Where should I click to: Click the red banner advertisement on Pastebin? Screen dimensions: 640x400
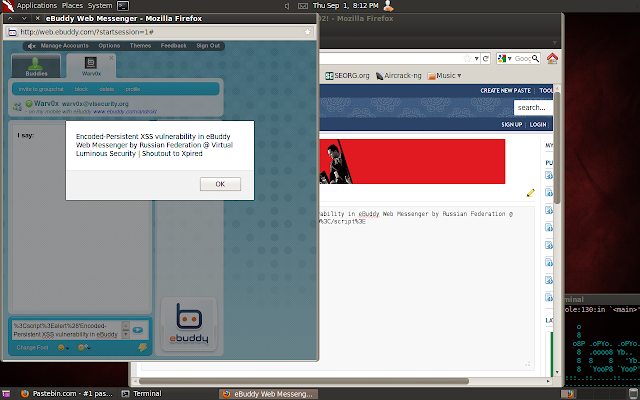[x=412, y=161]
